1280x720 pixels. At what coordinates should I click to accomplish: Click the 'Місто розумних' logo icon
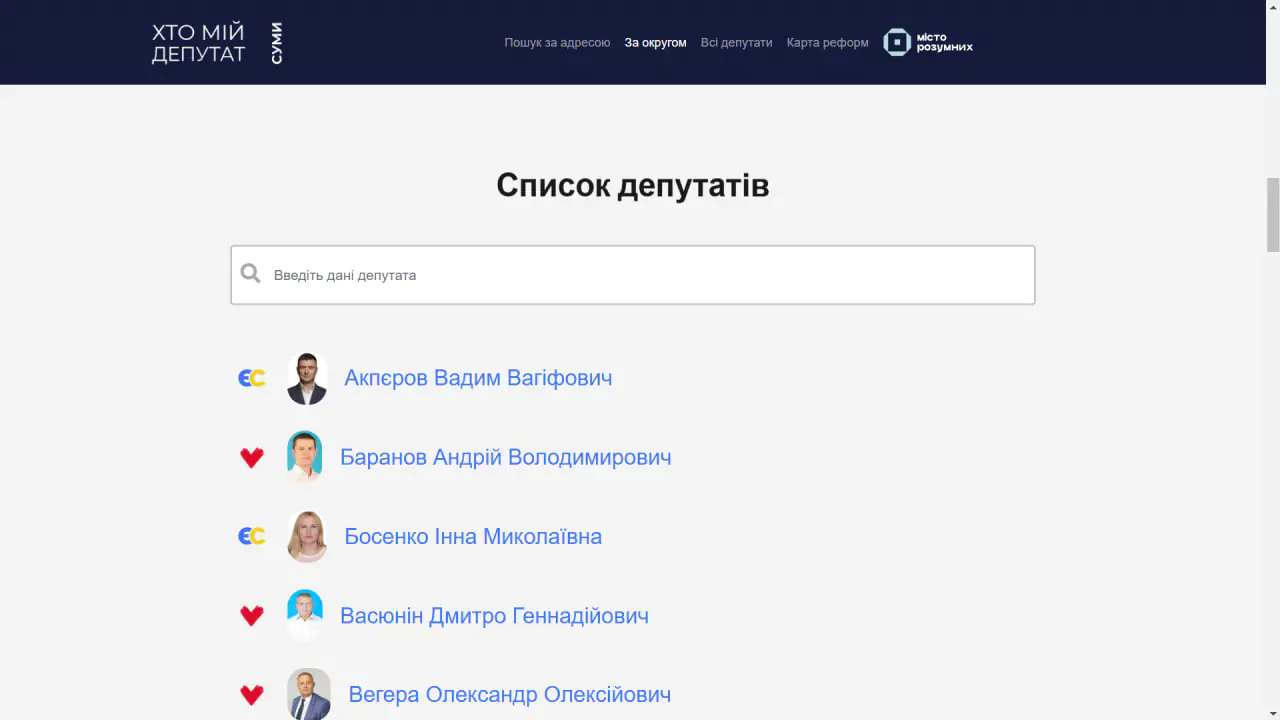click(x=896, y=42)
